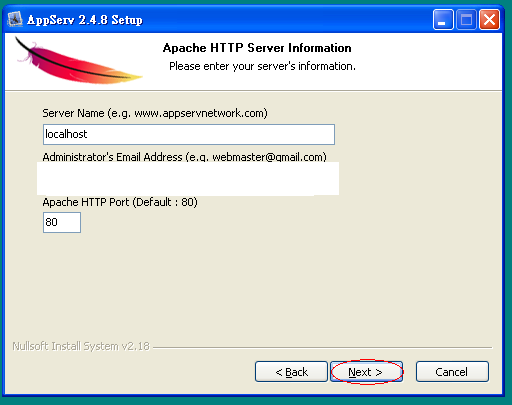Cancel the AppServ installation
Viewport: 512px width, 405px height.
(x=452, y=372)
